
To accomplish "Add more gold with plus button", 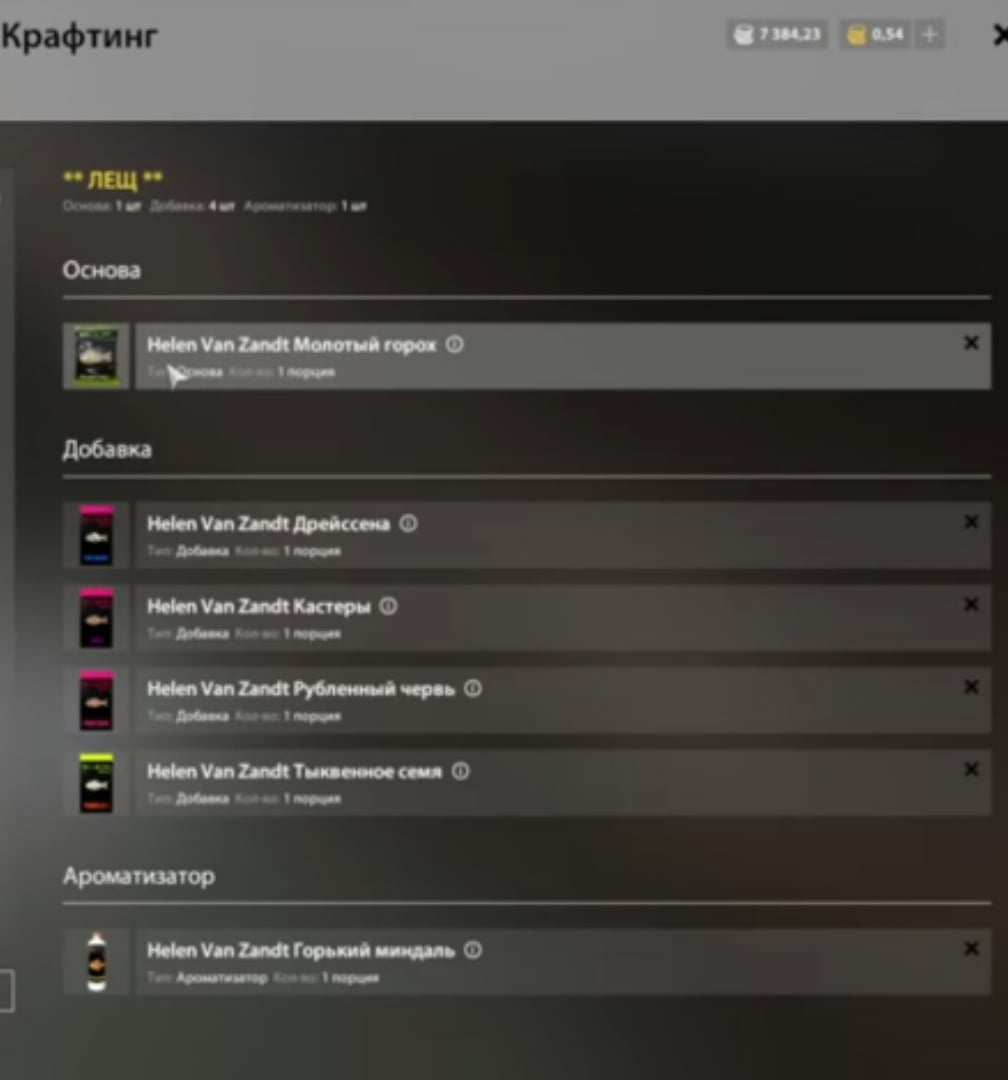I will [929, 34].
